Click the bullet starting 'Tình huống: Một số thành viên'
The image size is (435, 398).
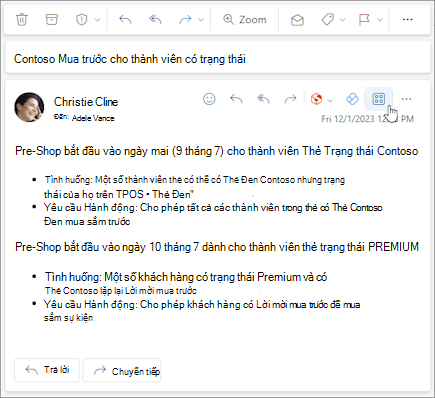[195, 187]
